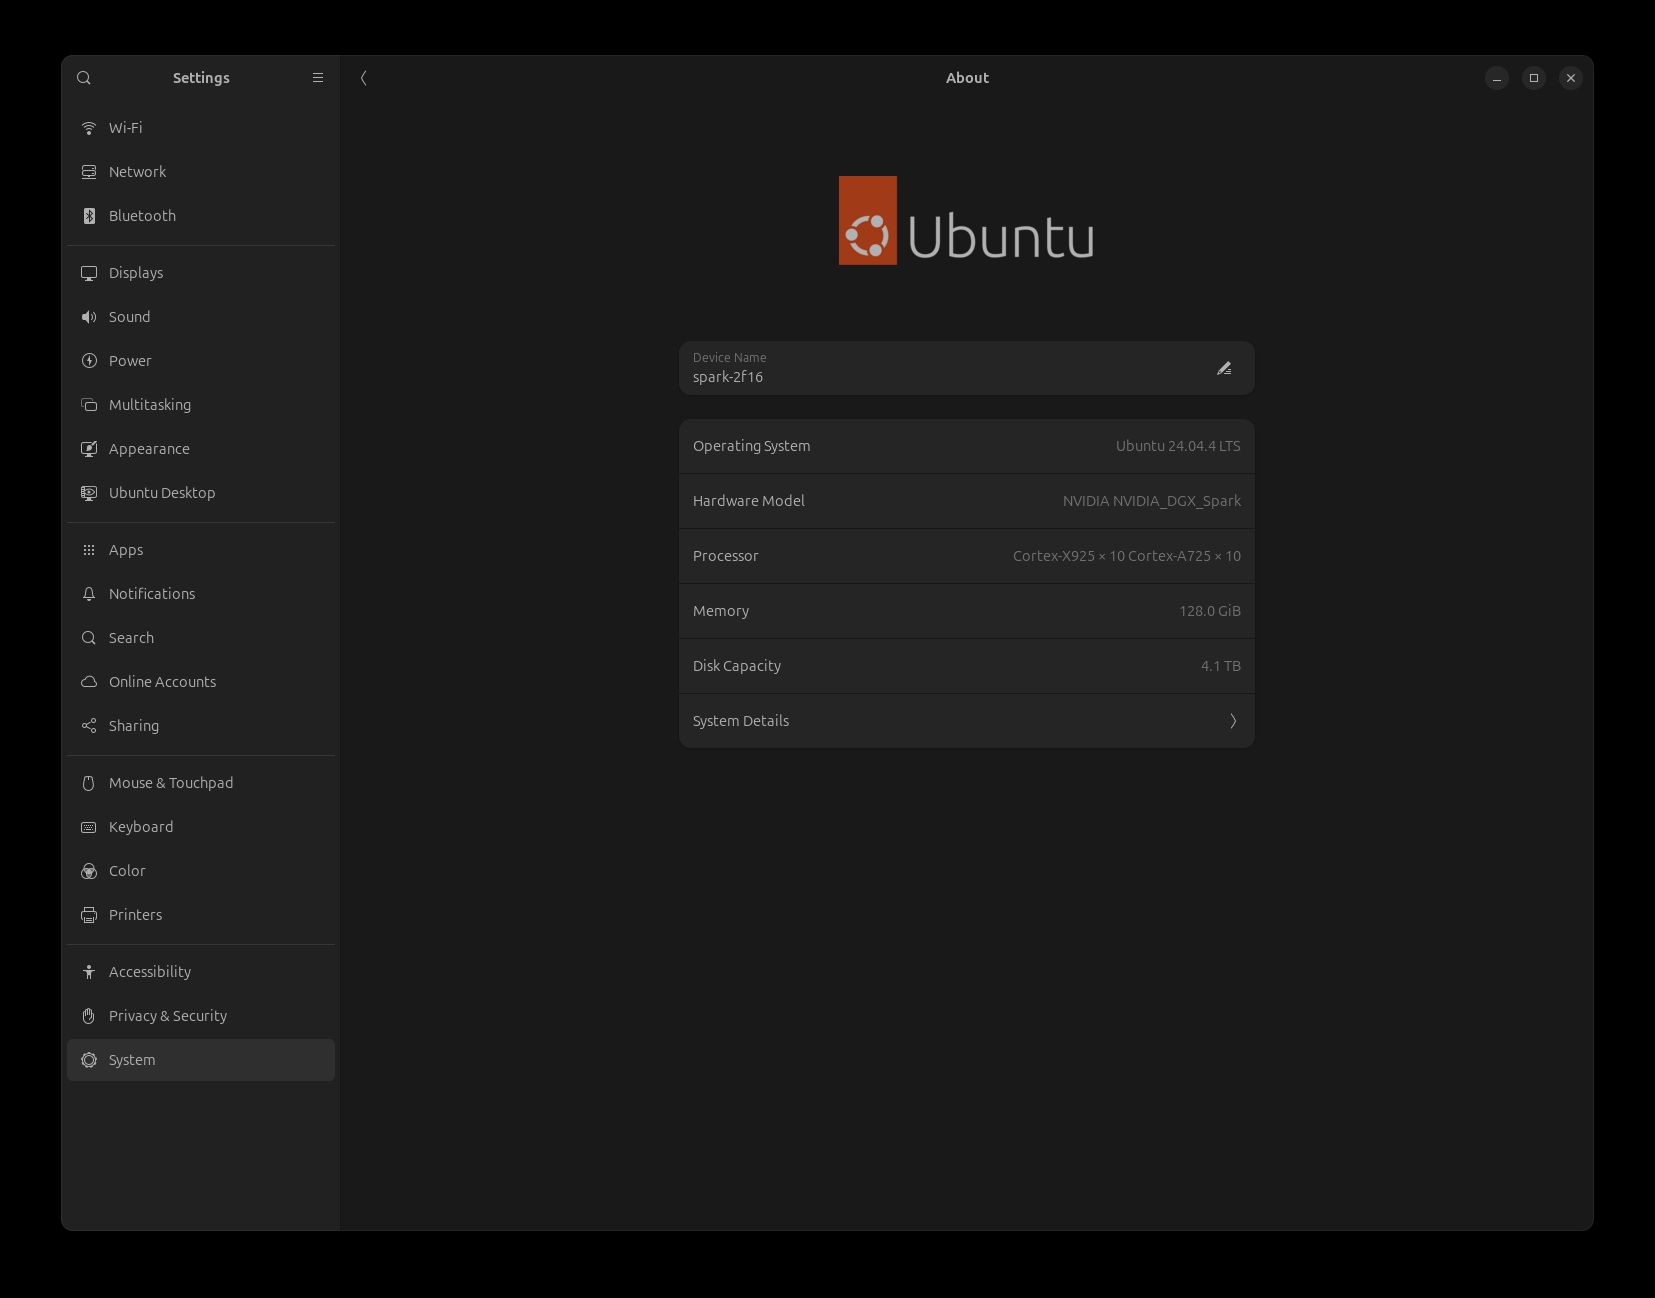Go back using the header back arrow
Screen dimensions: 1655x1298
(364, 78)
